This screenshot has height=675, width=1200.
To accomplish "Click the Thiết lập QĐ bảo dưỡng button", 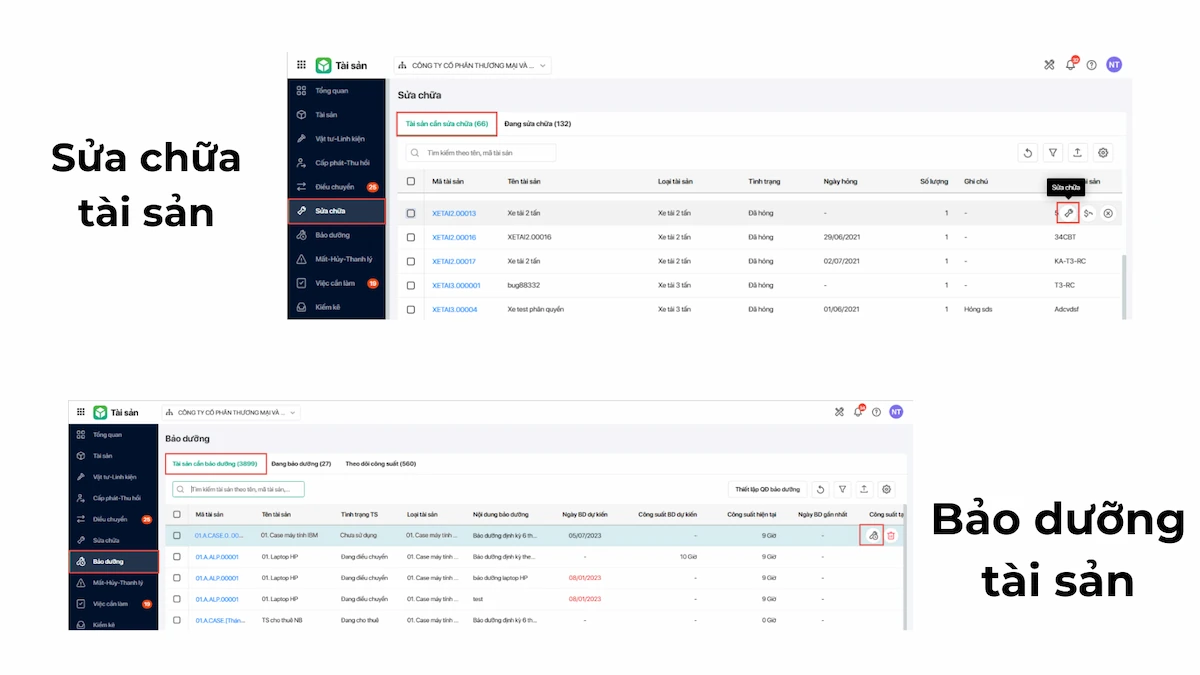I will coord(768,489).
